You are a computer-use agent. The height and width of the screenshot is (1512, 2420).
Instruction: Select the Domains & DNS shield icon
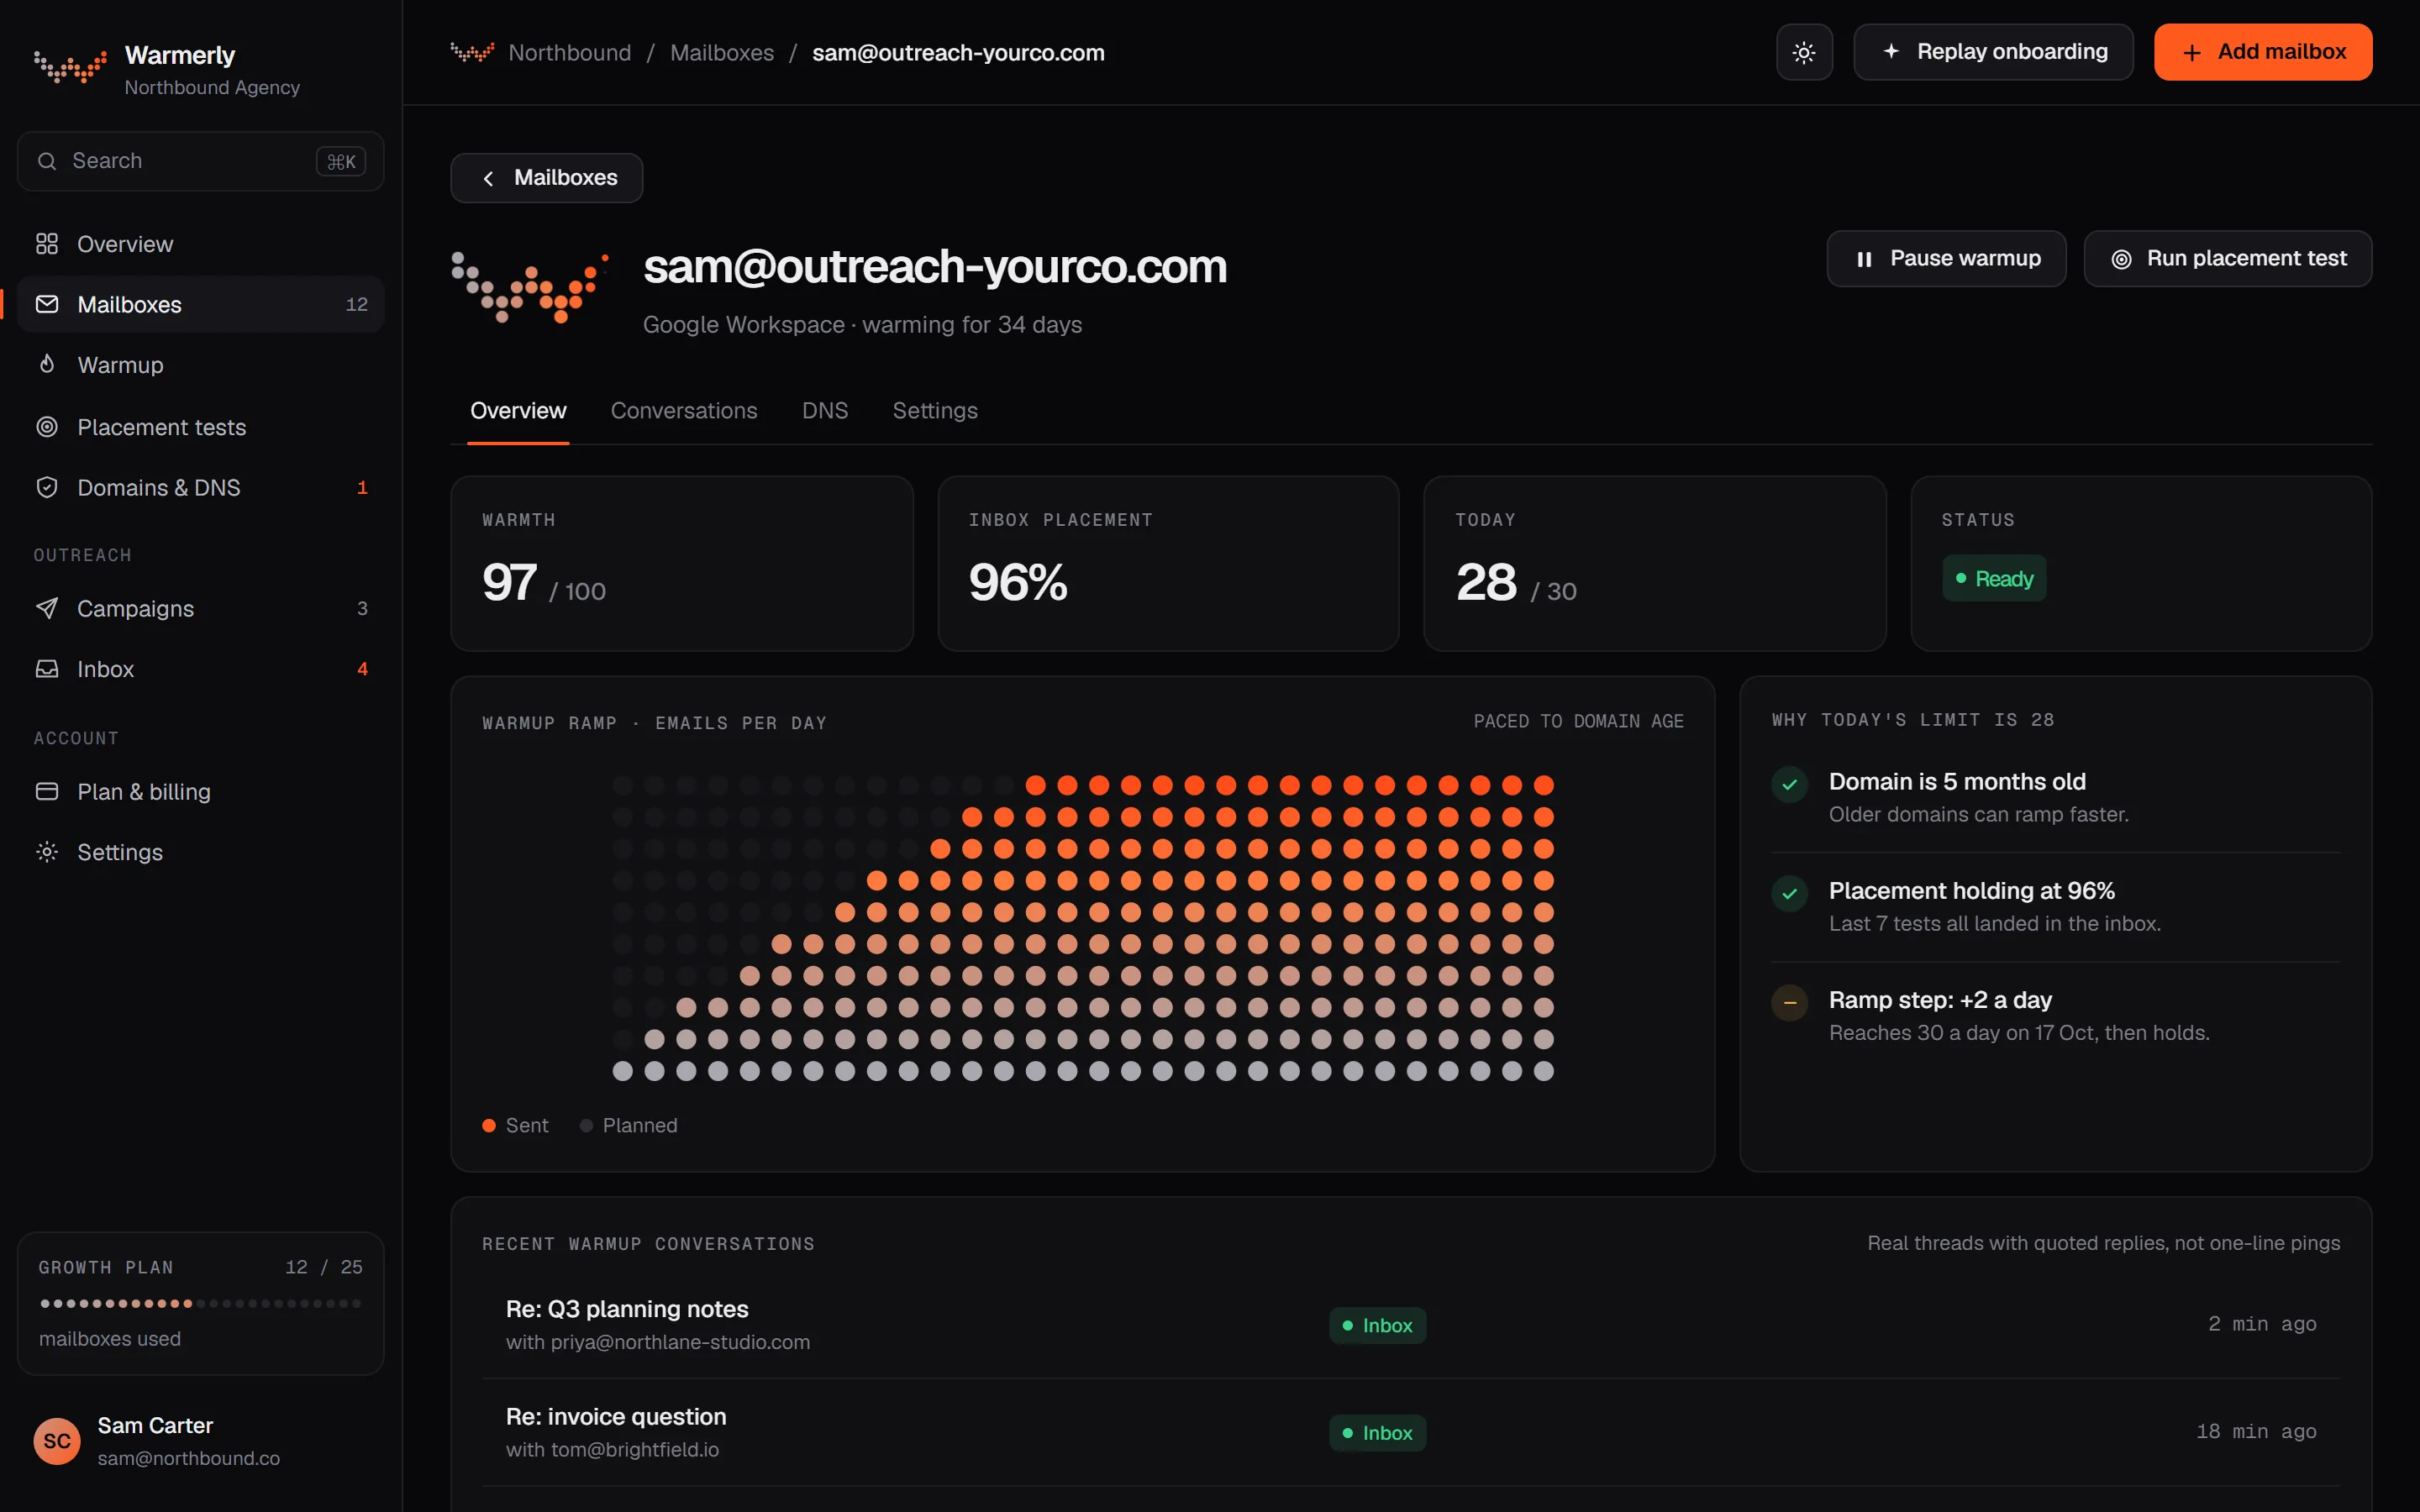click(x=47, y=487)
